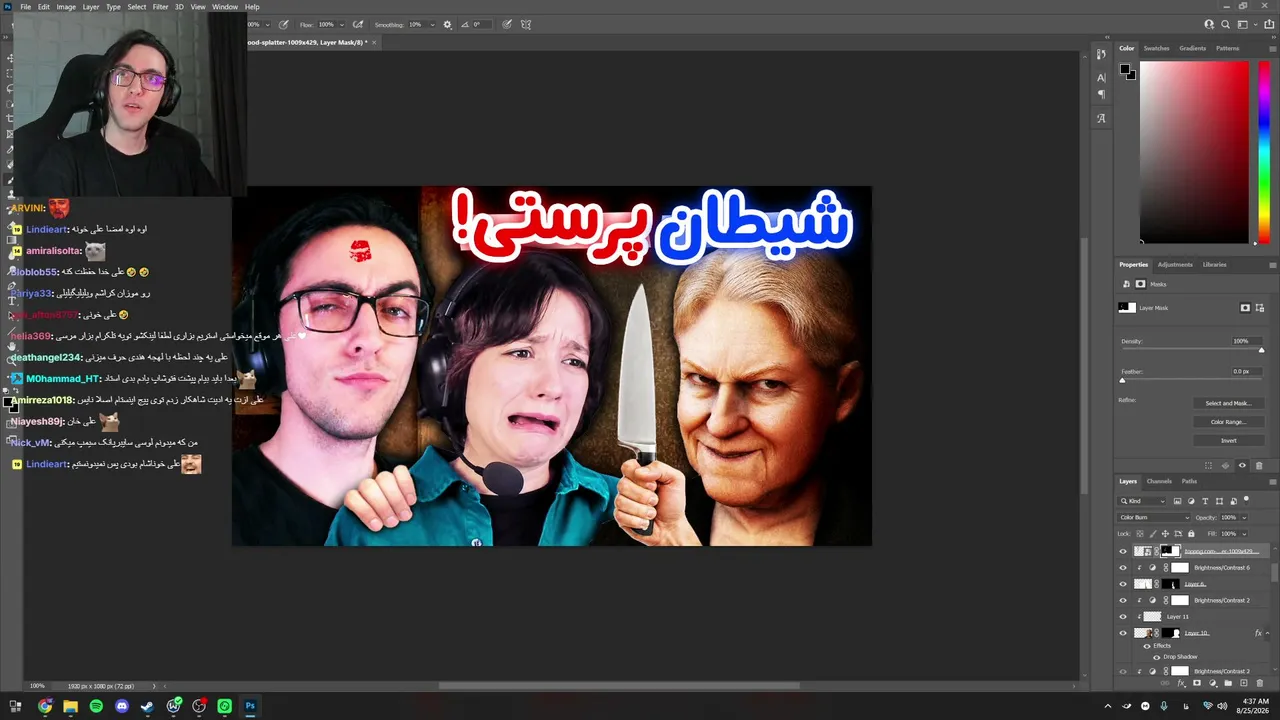Screen dimensions: 1280x720
Task: Filter layers by pixel layer icon
Action: pyautogui.click(x=1177, y=501)
